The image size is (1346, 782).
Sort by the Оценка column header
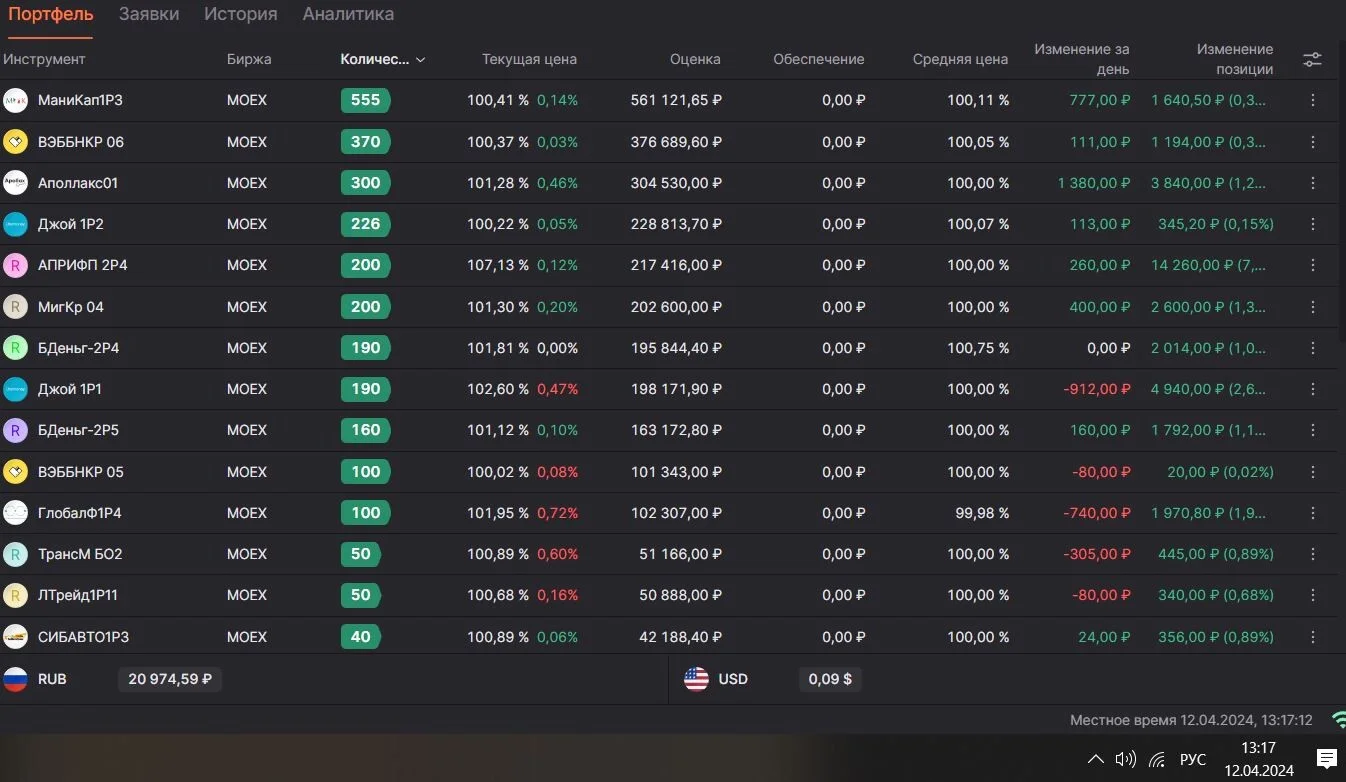click(695, 59)
